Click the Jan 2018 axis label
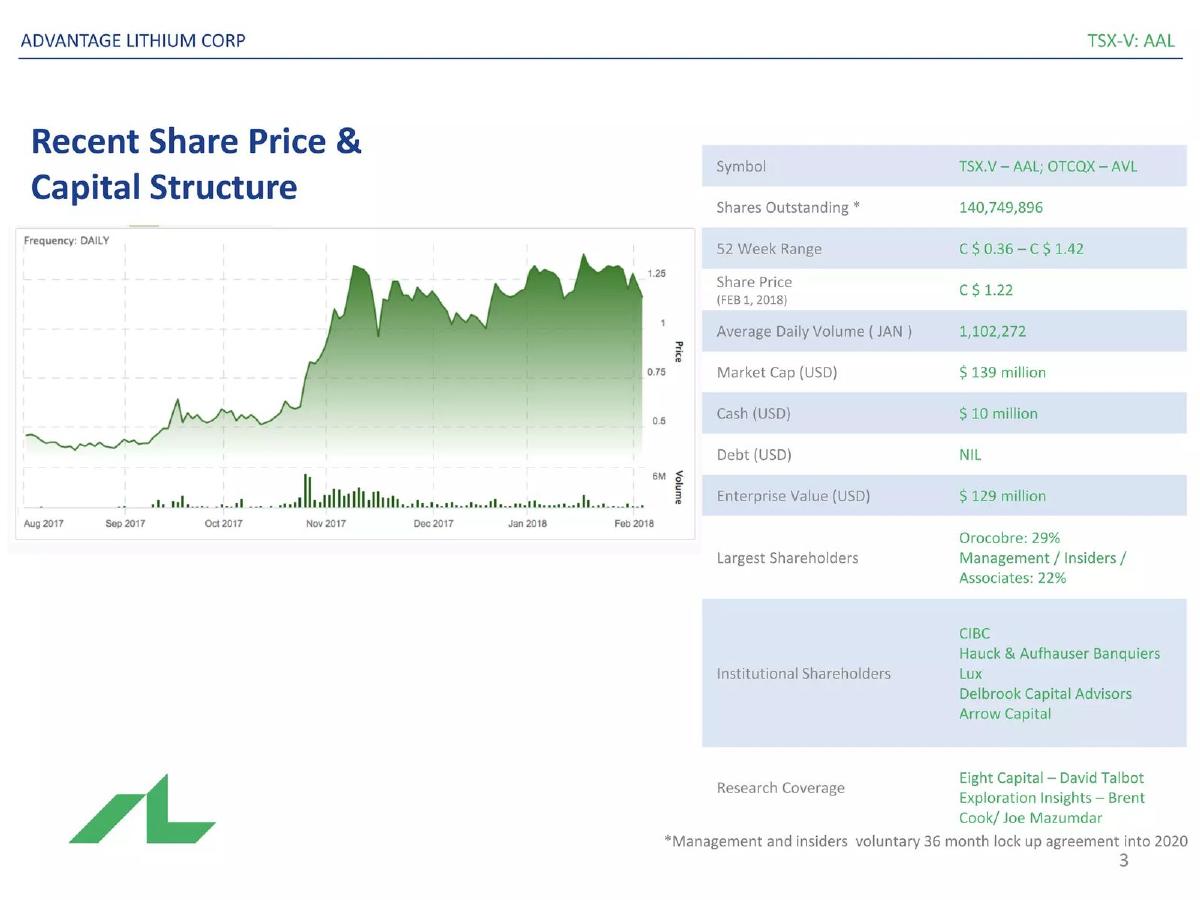Viewport: 1200px width, 900px height. click(527, 524)
